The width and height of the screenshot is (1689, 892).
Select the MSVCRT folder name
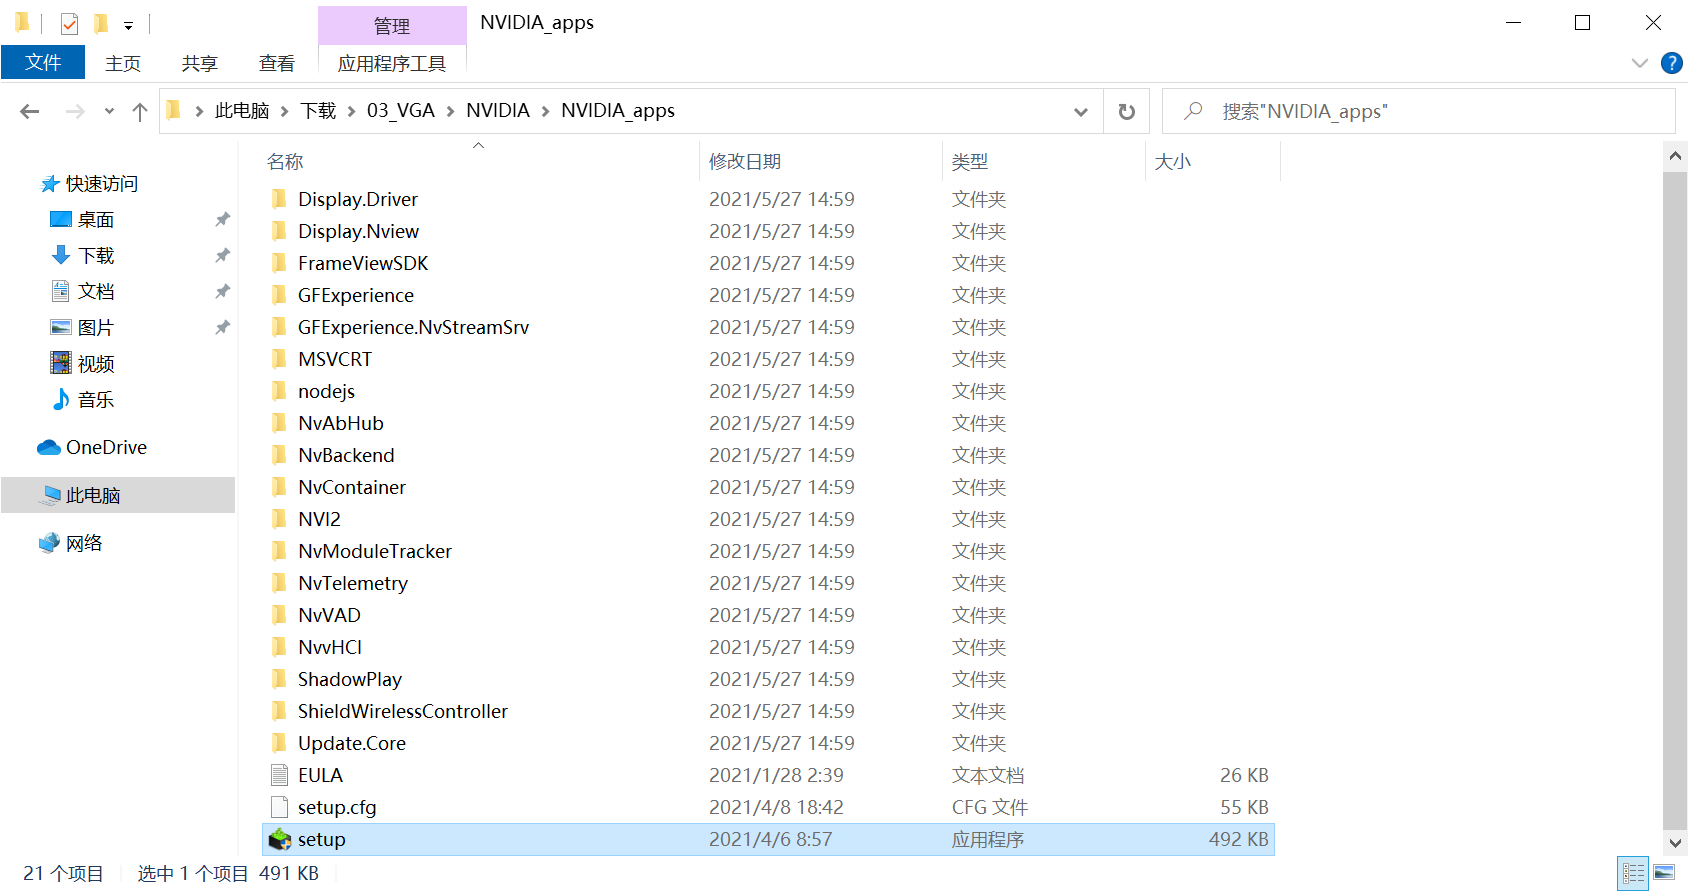pyautogui.click(x=335, y=359)
